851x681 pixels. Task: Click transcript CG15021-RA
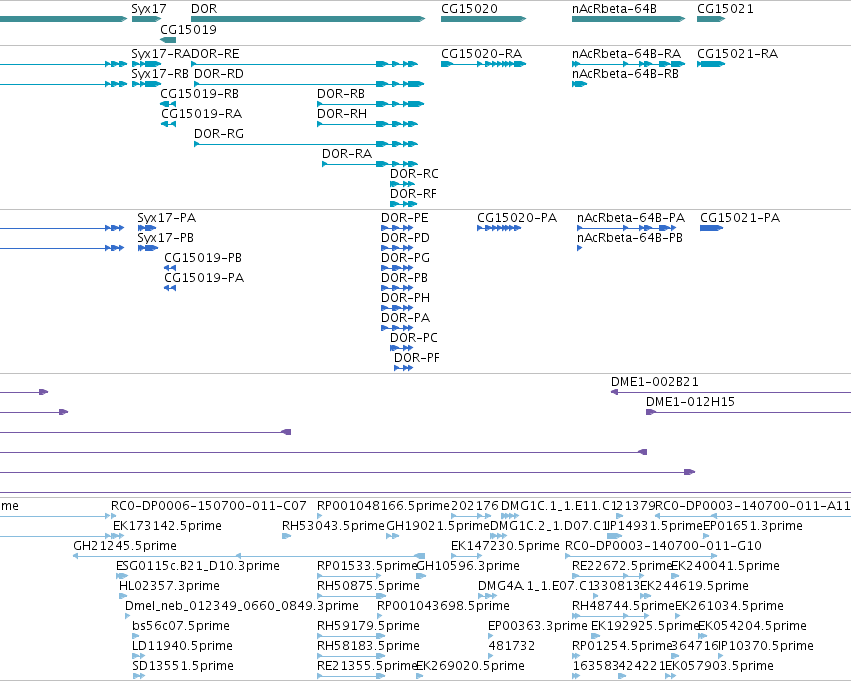(x=711, y=64)
